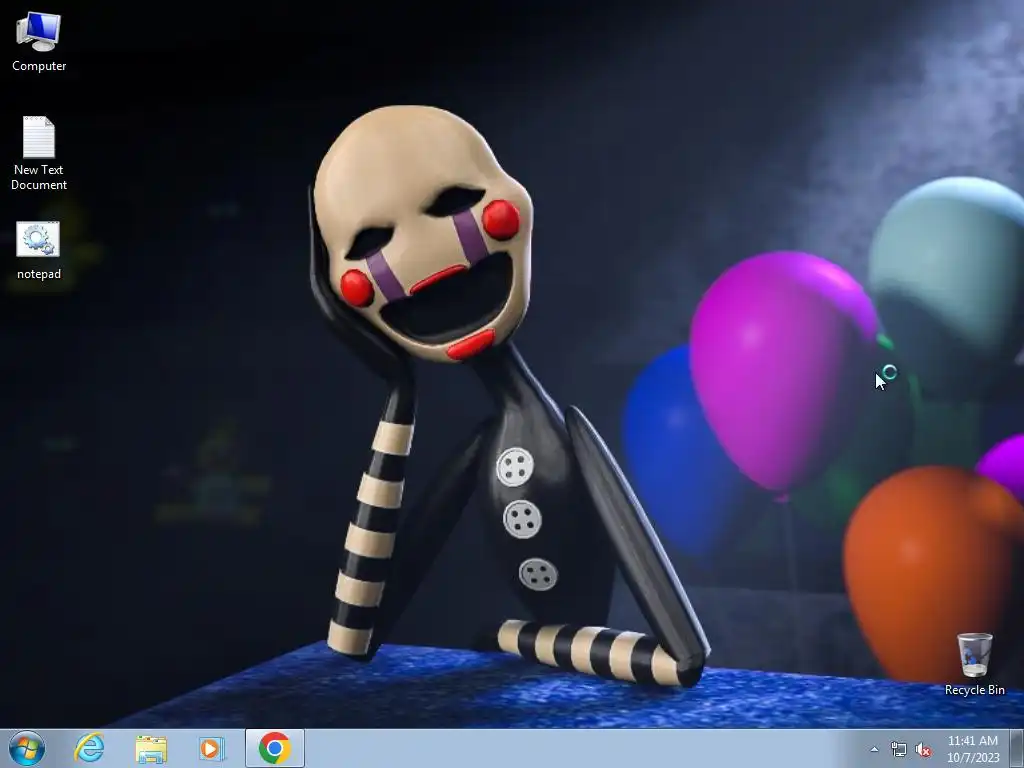Click the 'New Text Document' label text
Viewport: 1024px width, 768px height.
click(x=39, y=177)
